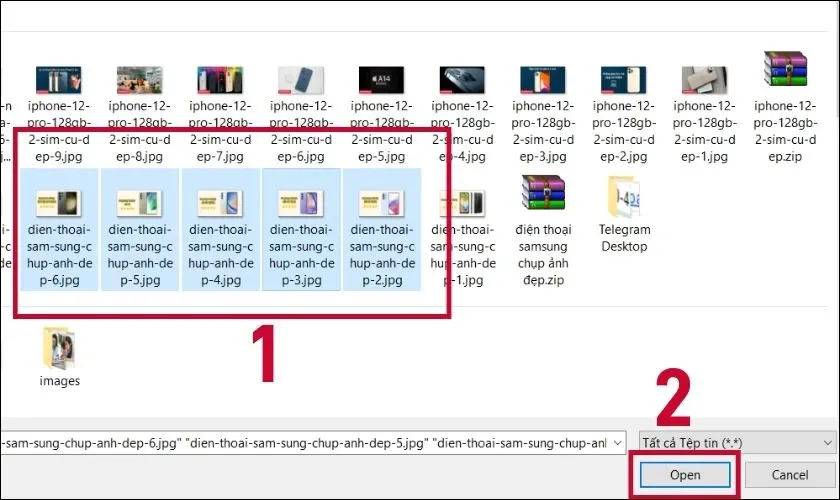The width and height of the screenshot is (840, 500).
Task: Click the label iphone-12-pro-128gb-2-sim-cu-dep-9.jpg
Action: [x=59, y=131]
